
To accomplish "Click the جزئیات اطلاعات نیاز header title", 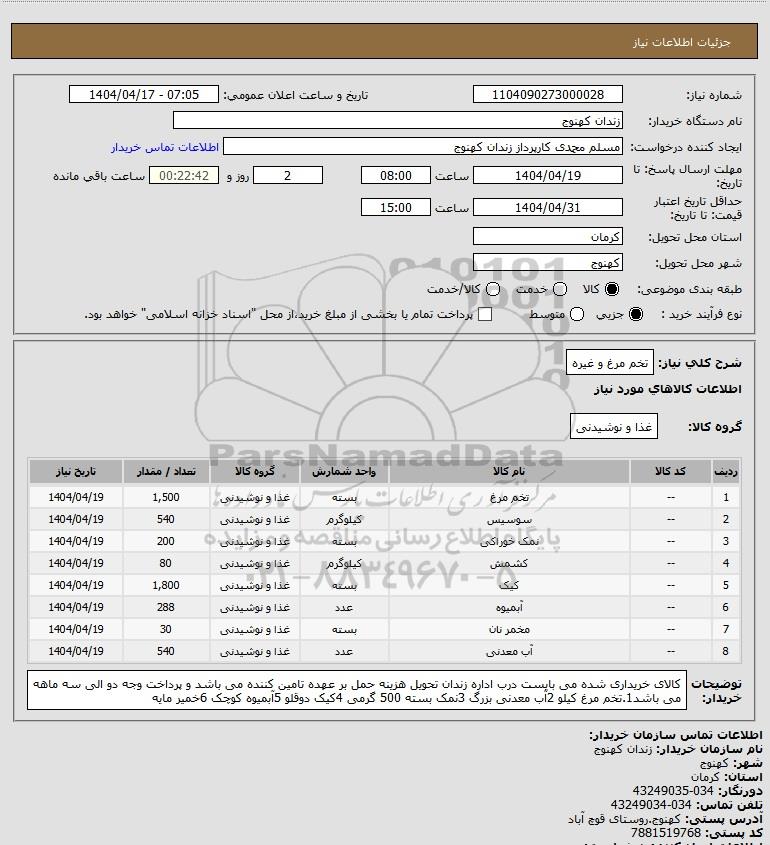I will click(x=682, y=42).
